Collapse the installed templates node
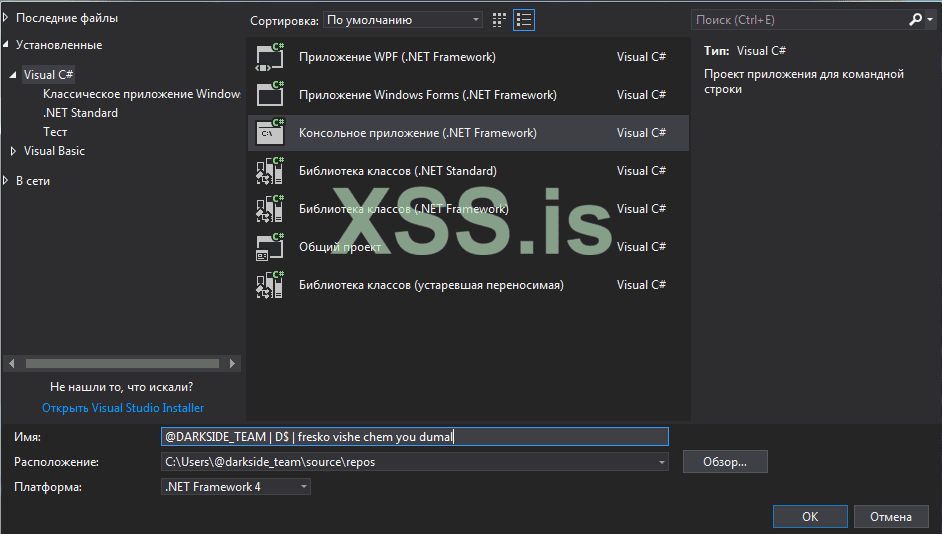 pos(5,44)
